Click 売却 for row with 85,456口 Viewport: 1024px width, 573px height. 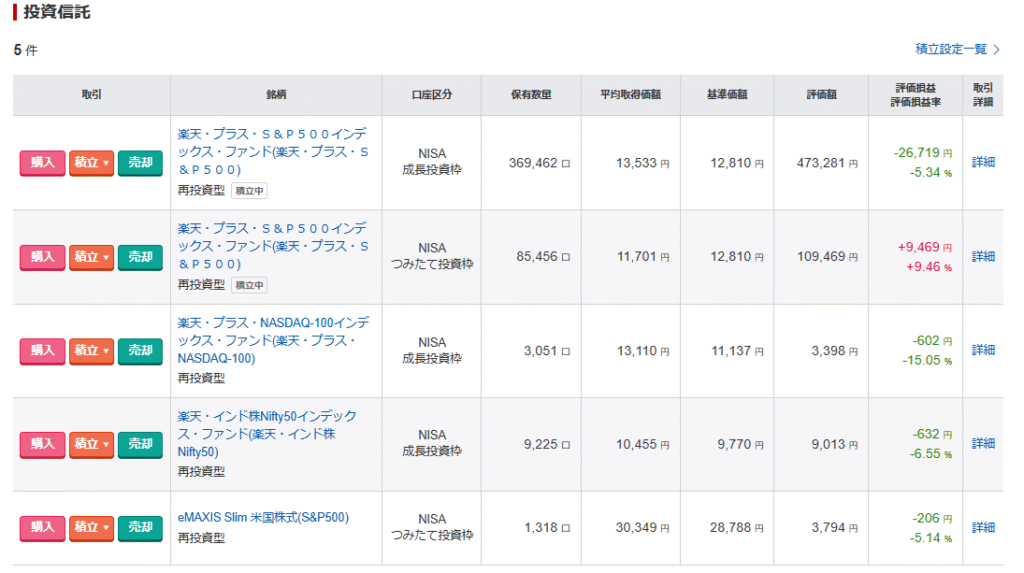click(x=140, y=257)
